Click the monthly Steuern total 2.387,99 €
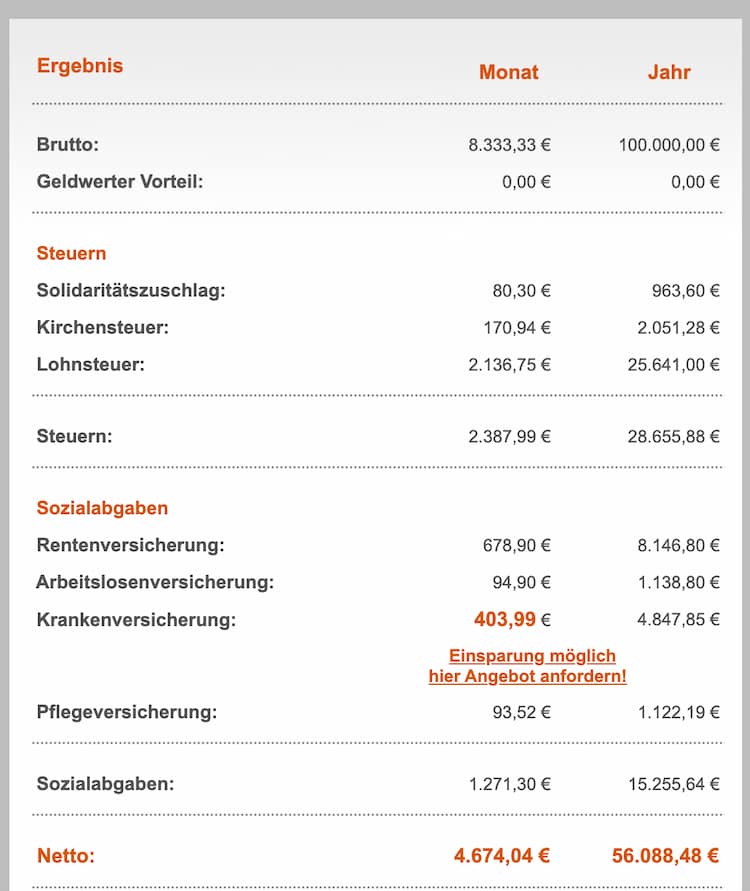The height and width of the screenshot is (891, 750). (509, 436)
